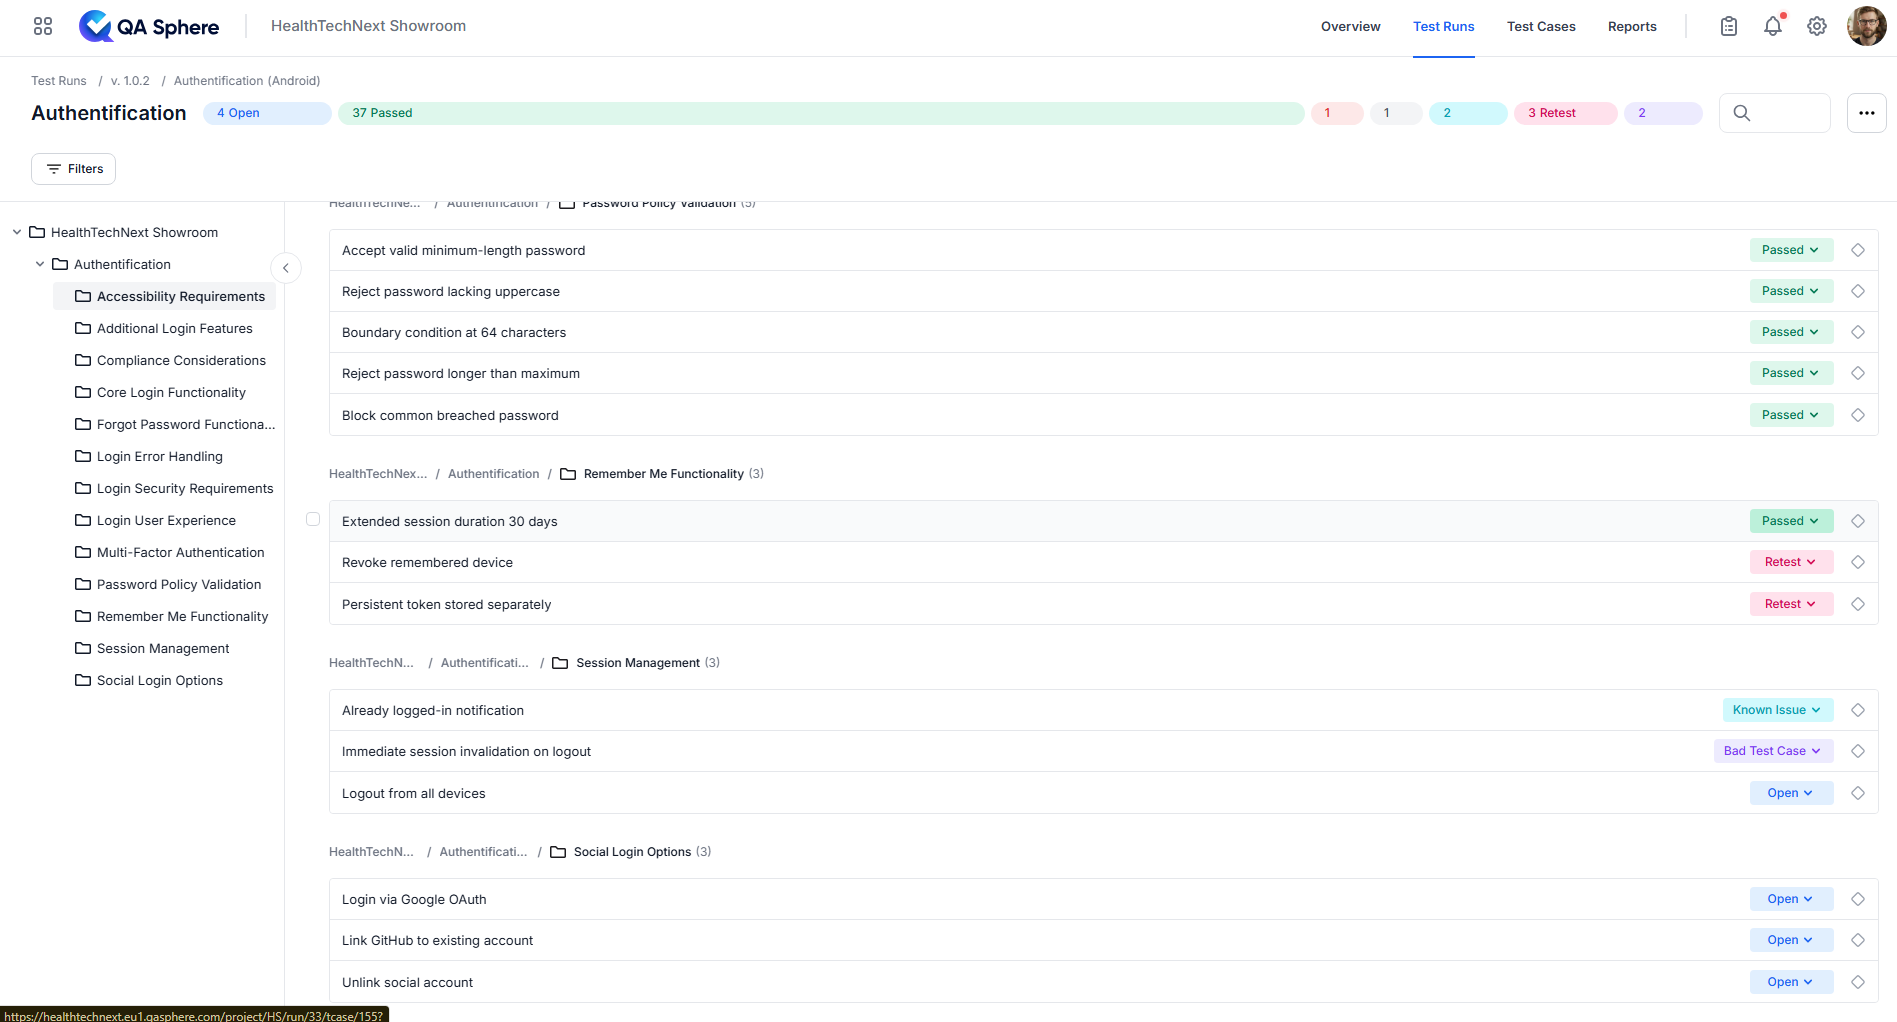The image size is (1897, 1022).
Task: Click the 4 Open progress segment
Action: pyautogui.click(x=267, y=113)
